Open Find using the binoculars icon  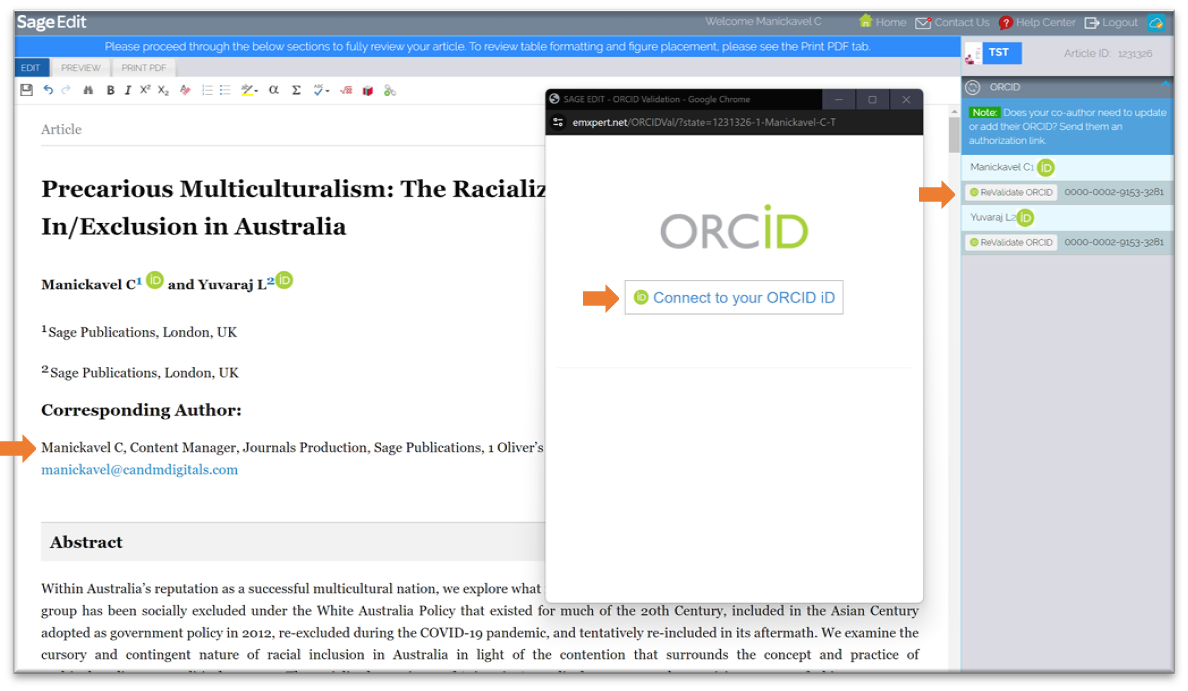[88, 90]
